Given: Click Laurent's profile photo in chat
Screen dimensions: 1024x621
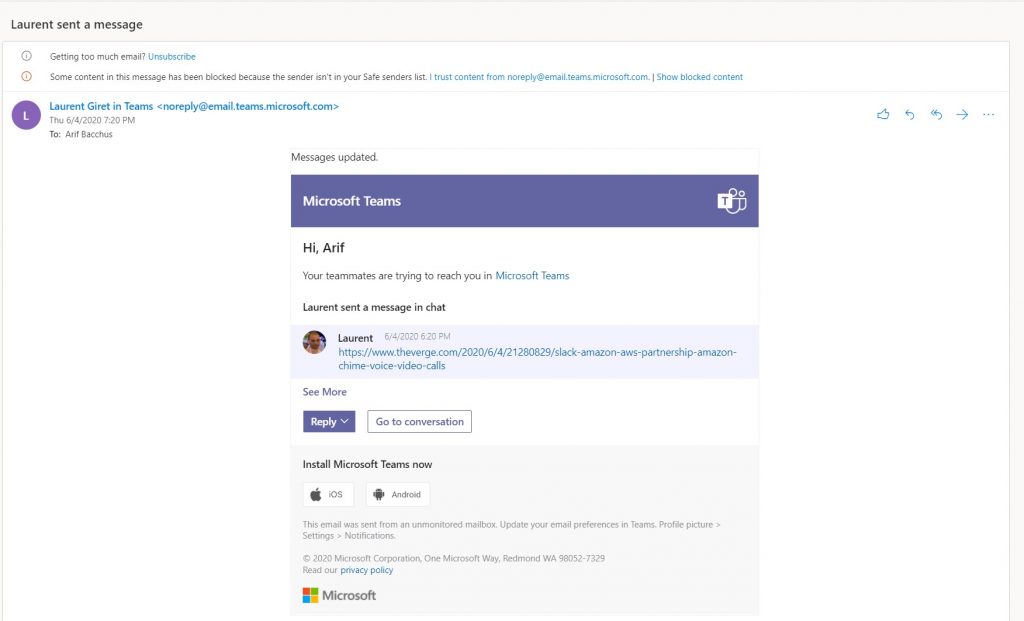Looking at the screenshot, I should (x=314, y=342).
